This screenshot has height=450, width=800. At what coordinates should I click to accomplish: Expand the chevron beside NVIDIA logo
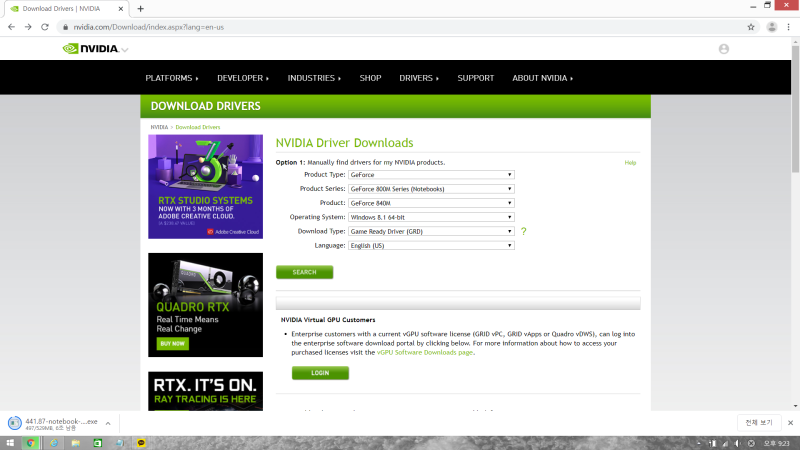(125, 50)
